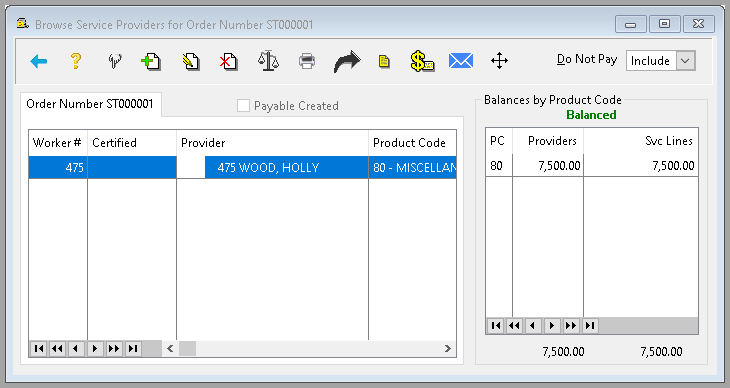
Task: Edit the selected provider record
Action: click(x=190, y=61)
